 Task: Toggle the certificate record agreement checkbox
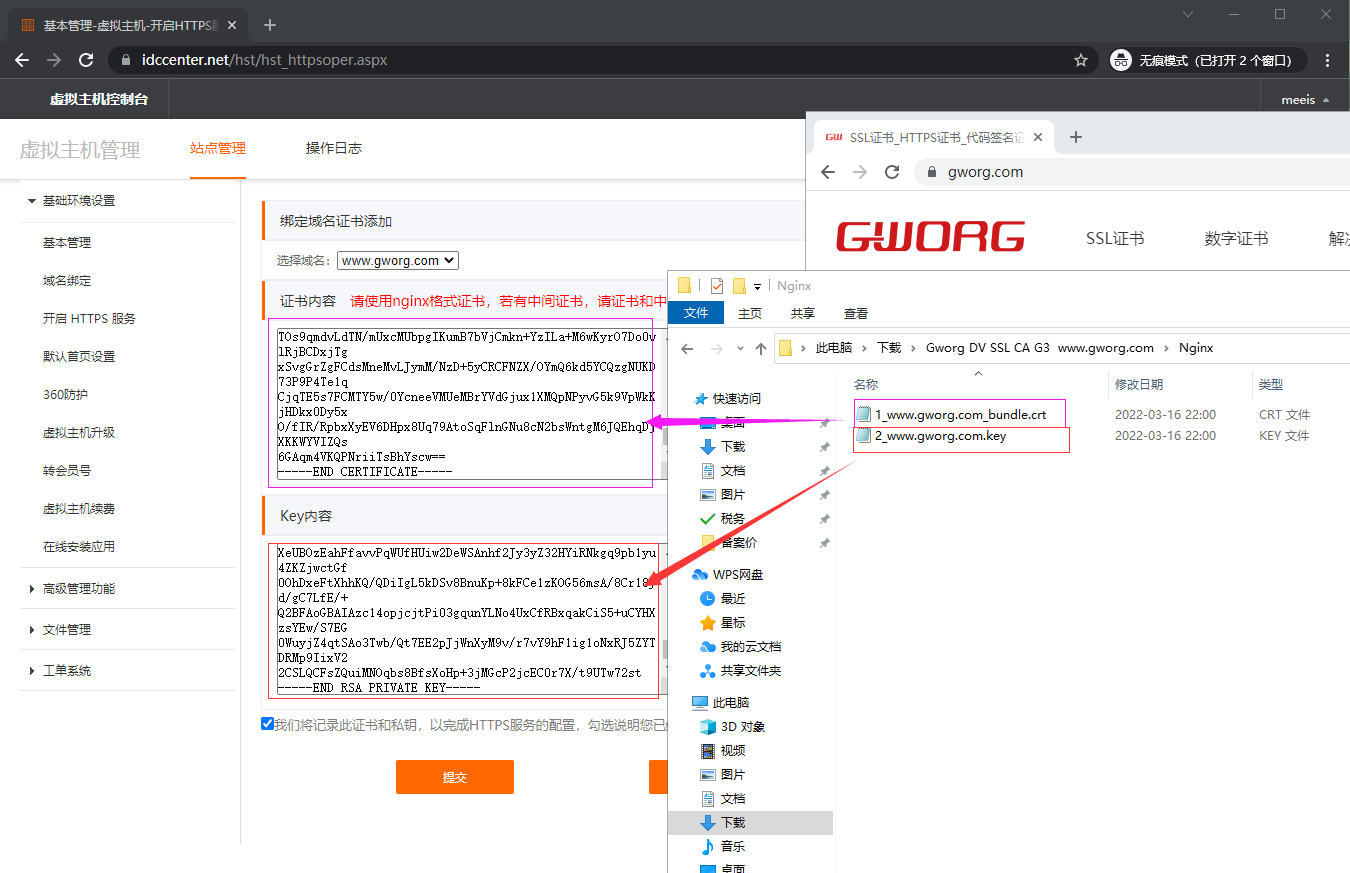tap(267, 724)
